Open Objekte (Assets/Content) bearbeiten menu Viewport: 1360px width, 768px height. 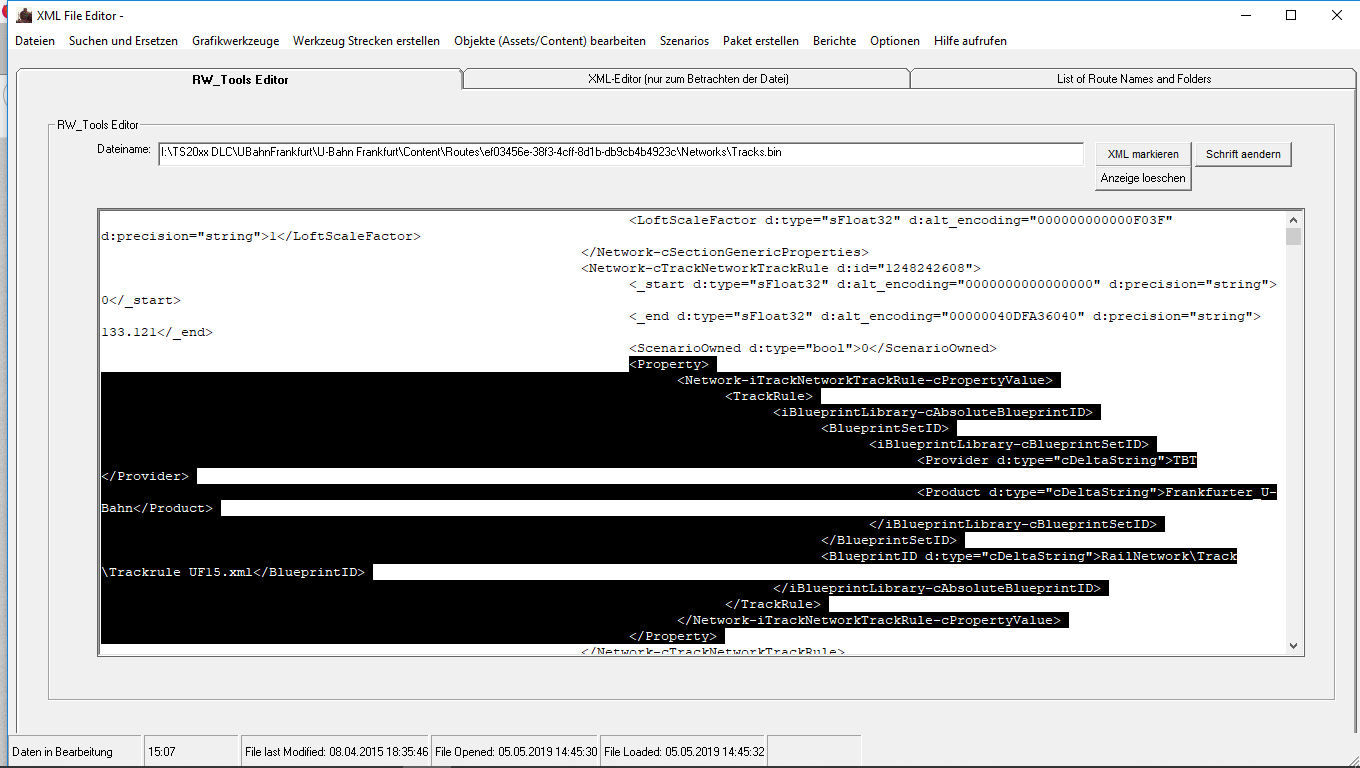tap(550, 41)
